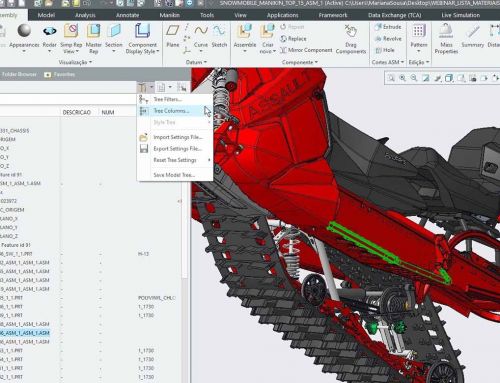Create a datum Plane
The width and height of the screenshot is (500, 383).
[x=173, y=31]
